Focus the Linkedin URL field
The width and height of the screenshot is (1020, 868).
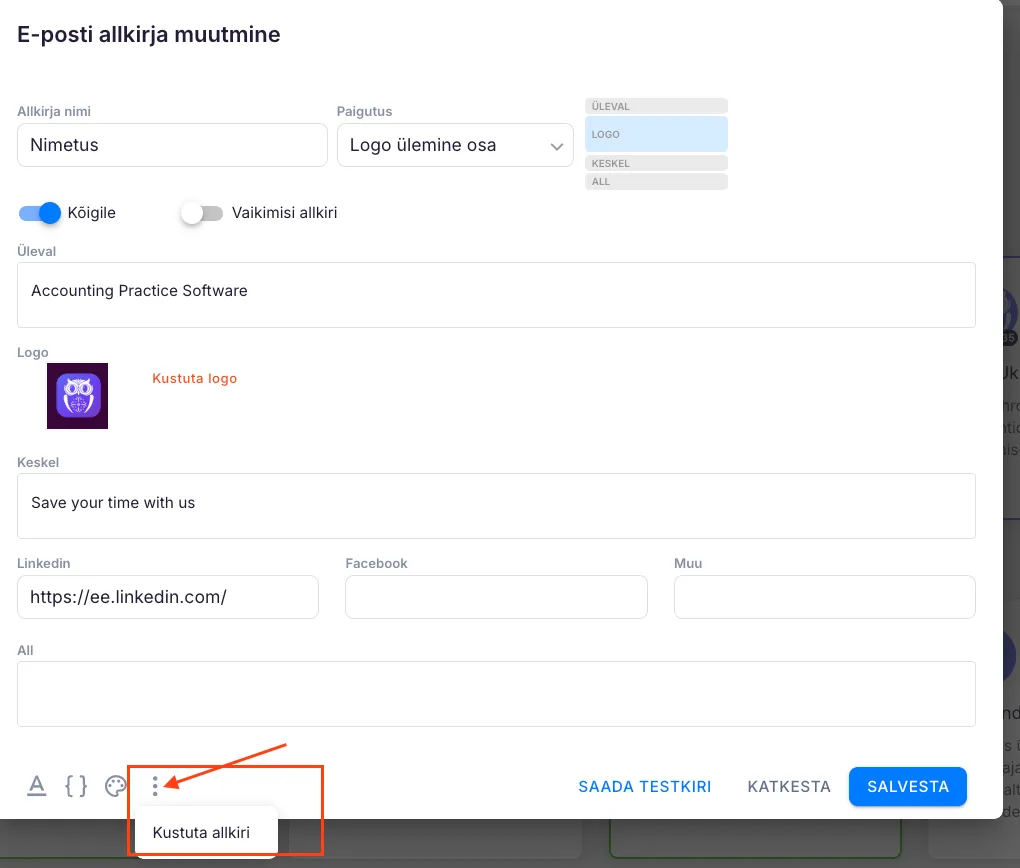(168, 597)
